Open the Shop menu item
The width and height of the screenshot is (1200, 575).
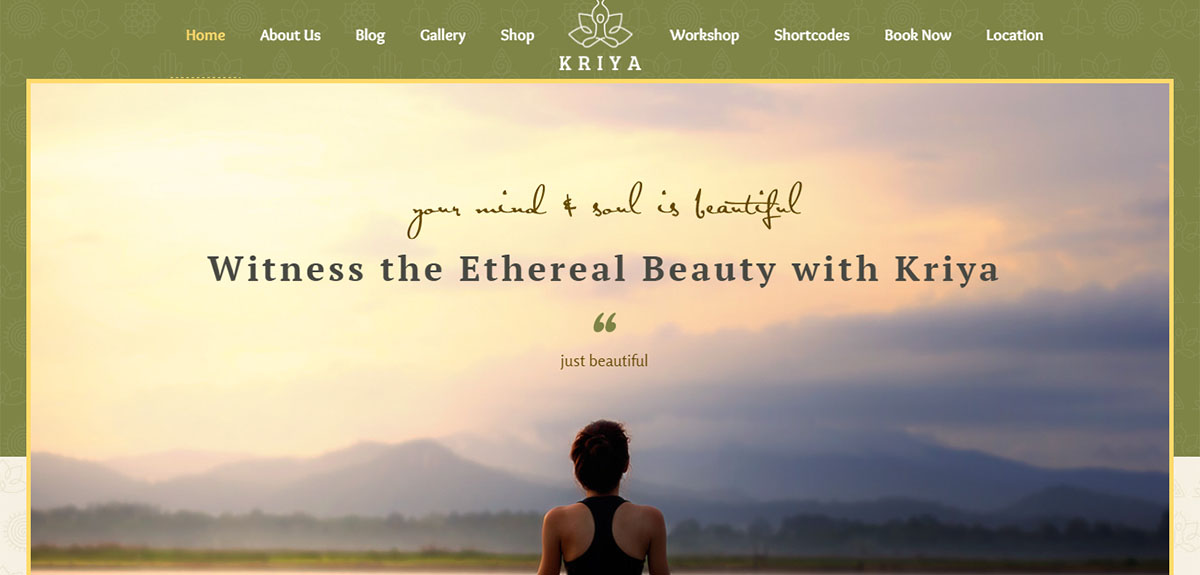pos(517,35)
